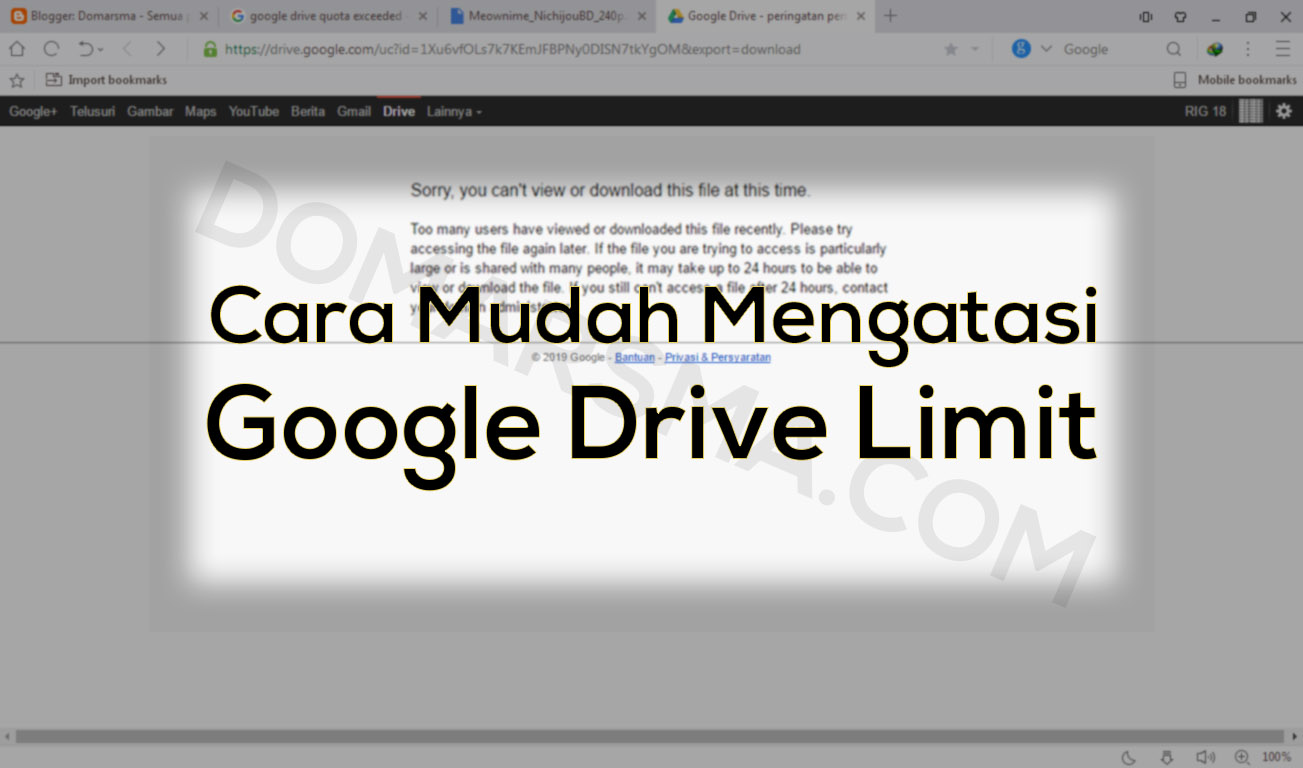Open Google+ in the Google bar
Screen dimensions: 1303x768
pos(33,111)
